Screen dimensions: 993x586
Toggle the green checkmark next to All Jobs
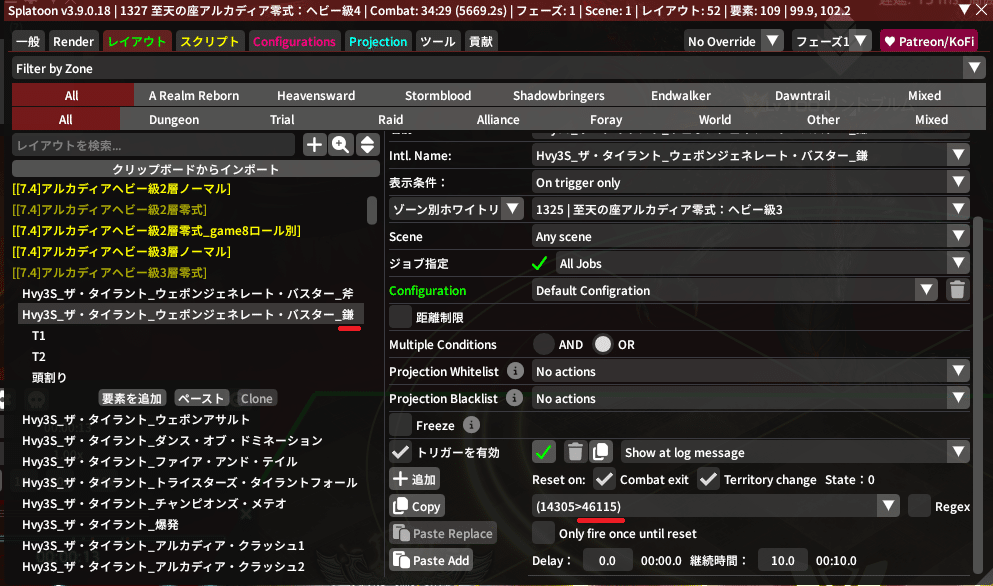coord(540,264)
